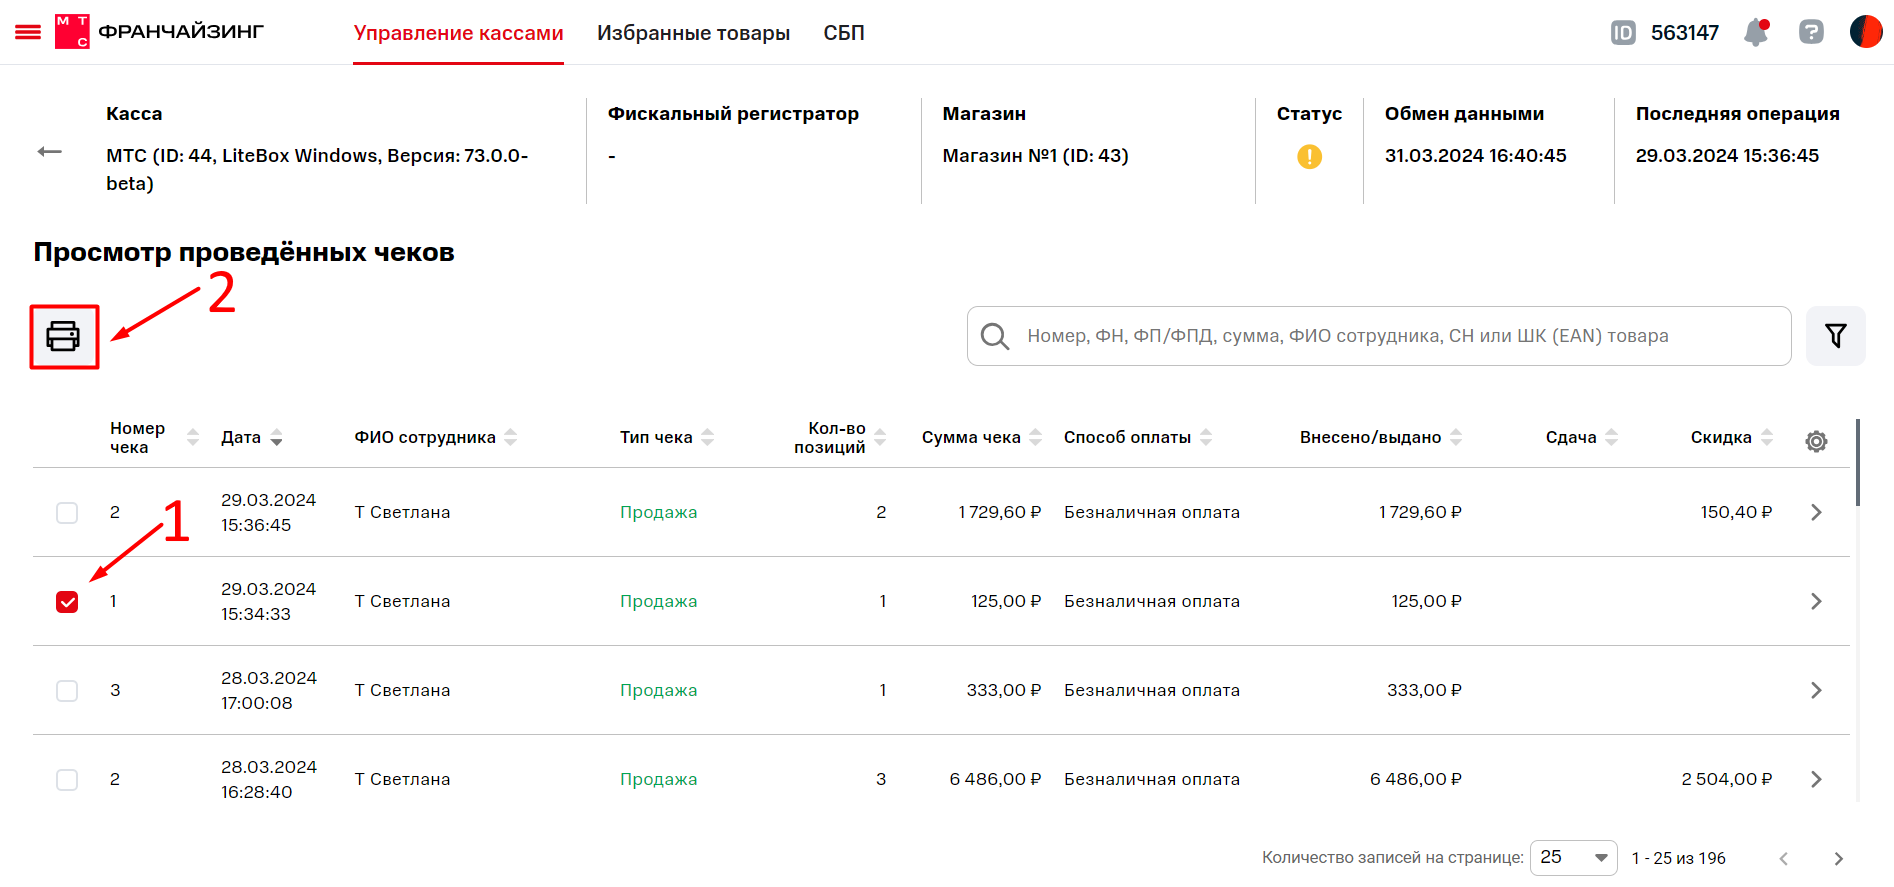1894x887 pixels.
Task: Select receipt 2 from 28.03.2024 16:28:40
Action: click(x=67, y=780)
